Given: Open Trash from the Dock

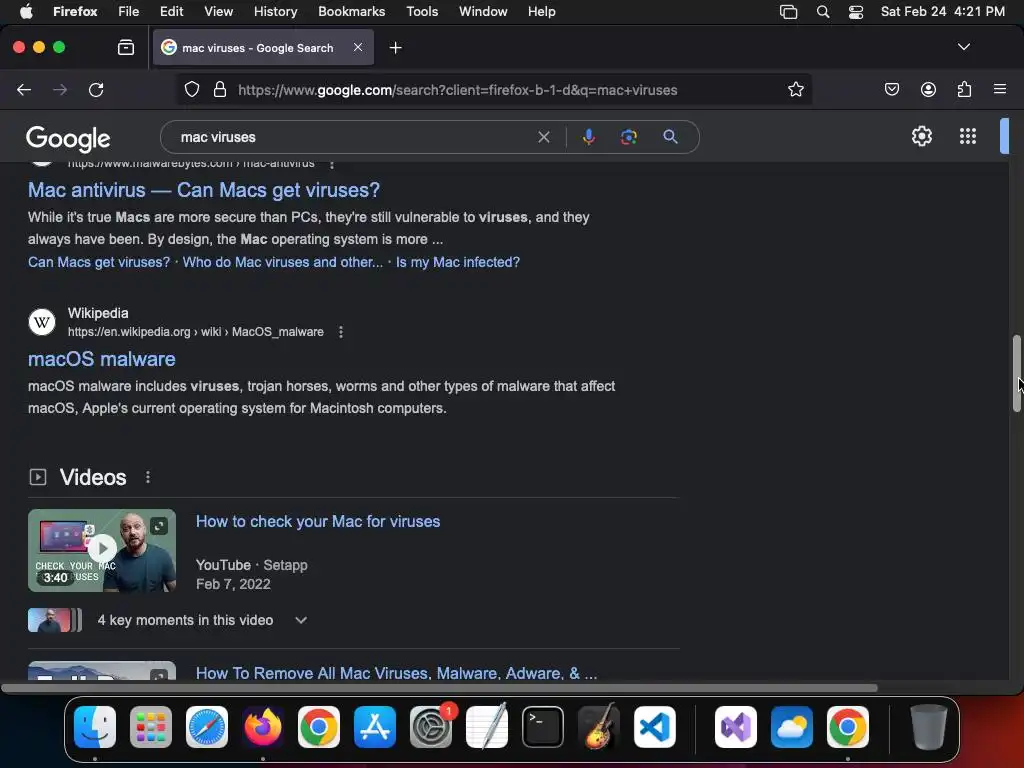Looking at the screenshot, I should coord(928,727).
